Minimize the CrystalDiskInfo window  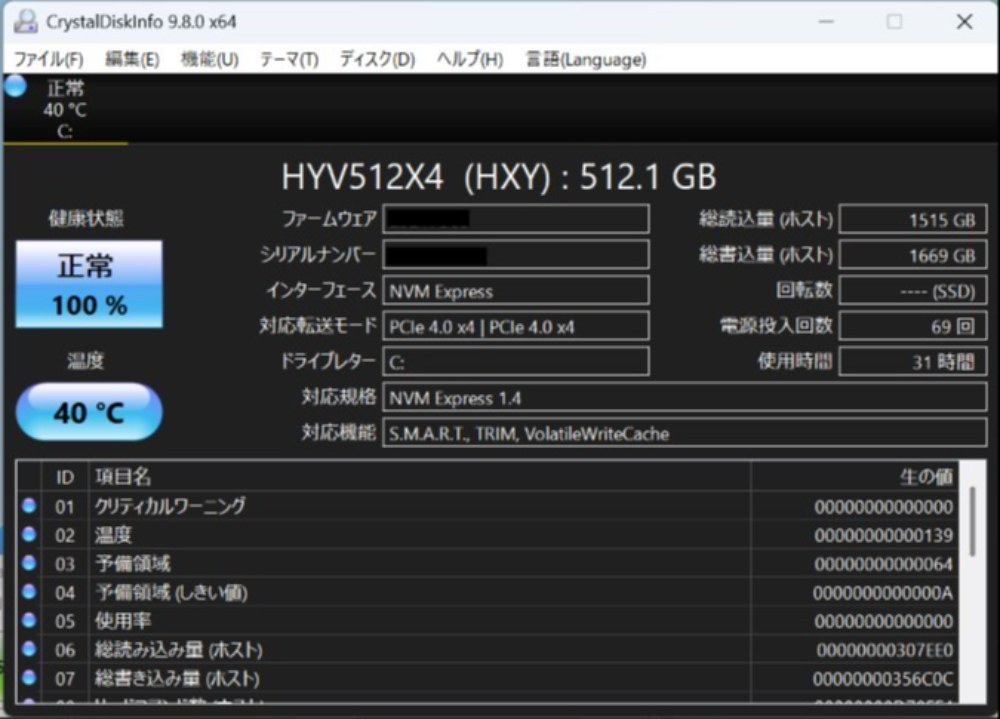pyautogui.click(x=826, y=22)
